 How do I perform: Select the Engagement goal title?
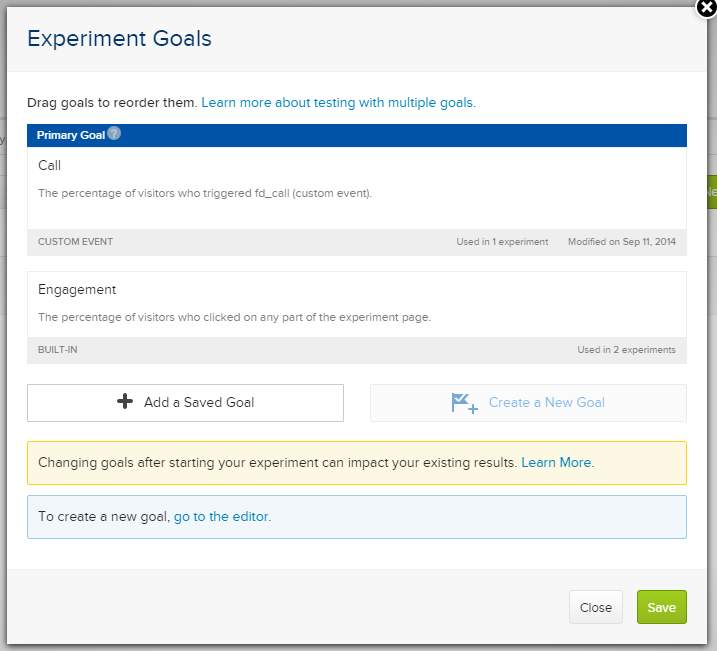[77, 289]
